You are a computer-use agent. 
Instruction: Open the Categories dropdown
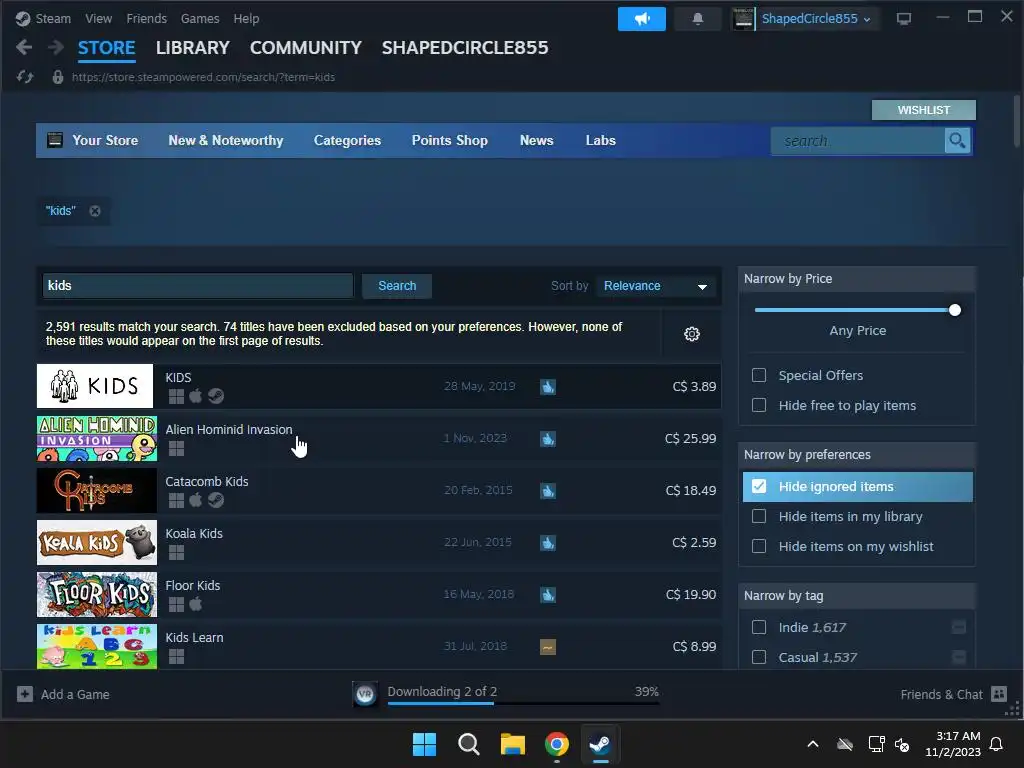347,140
